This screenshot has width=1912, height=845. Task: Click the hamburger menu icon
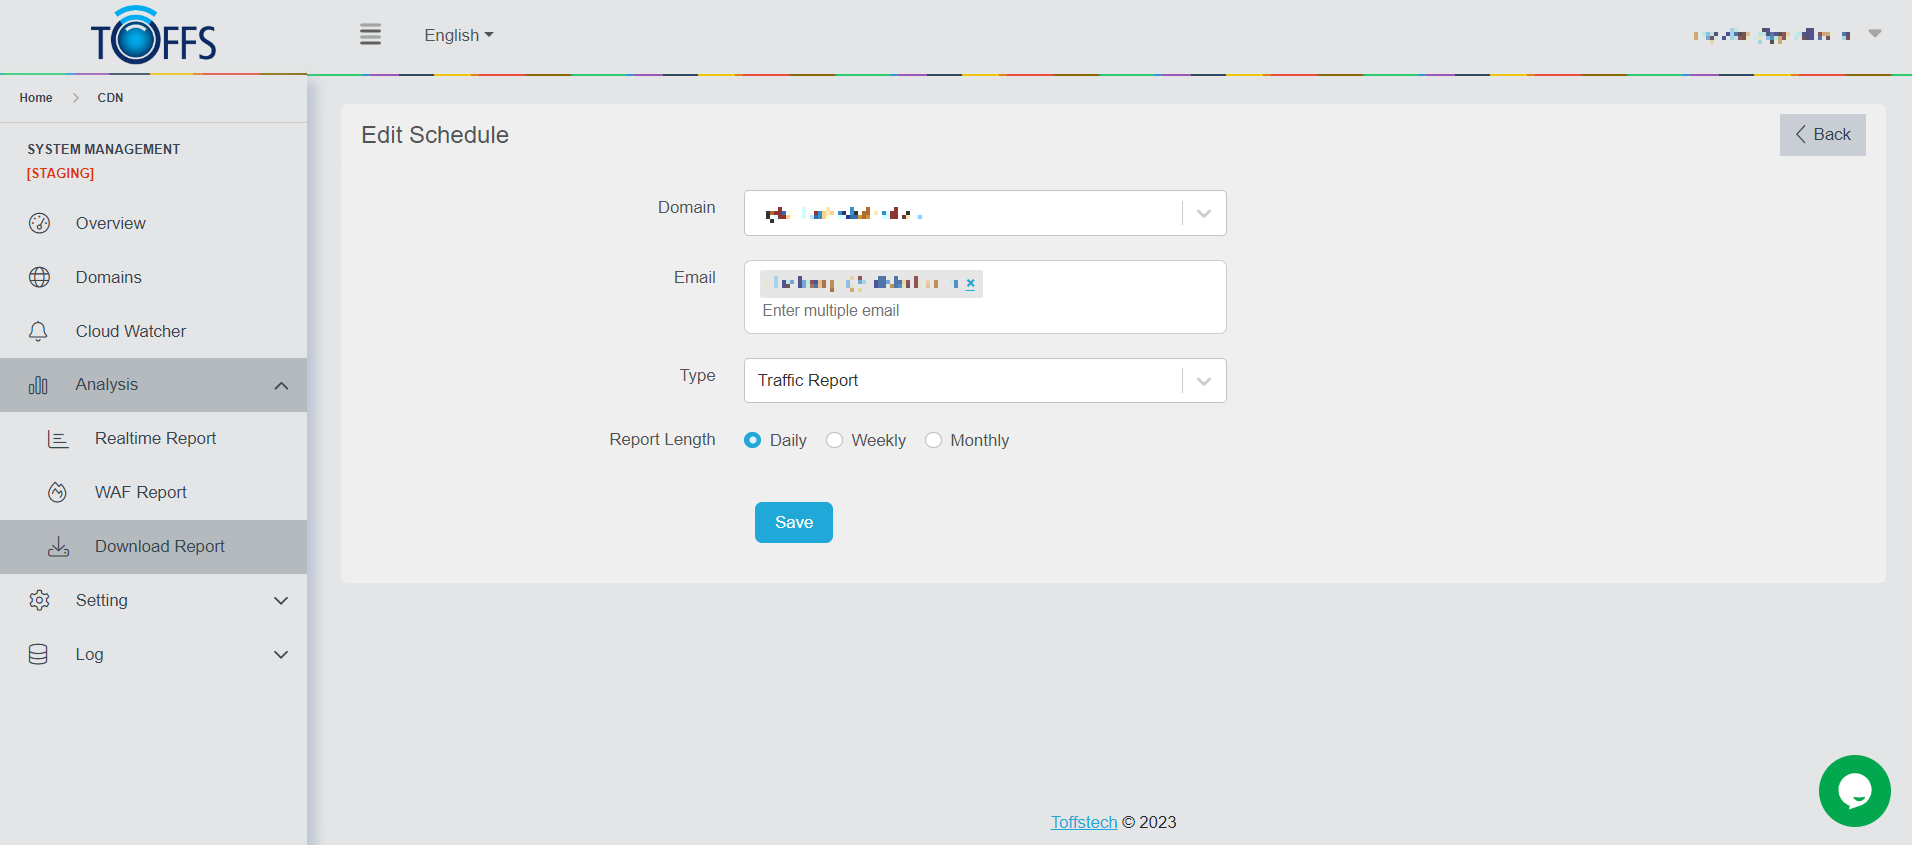tap(370, 35)
